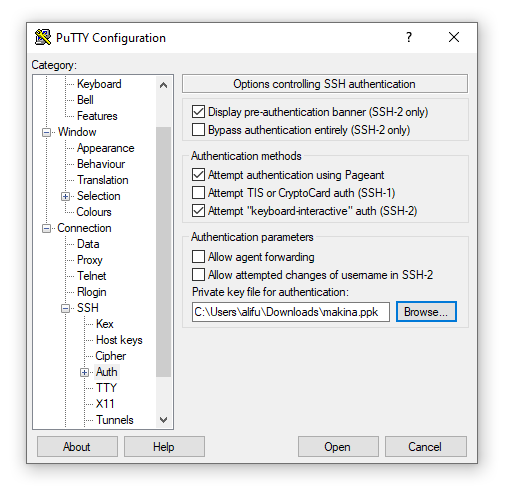511x492 pixels.
Task: Collapse the Connection tree node
Action: pyautogui.click(x=46, y=228)
